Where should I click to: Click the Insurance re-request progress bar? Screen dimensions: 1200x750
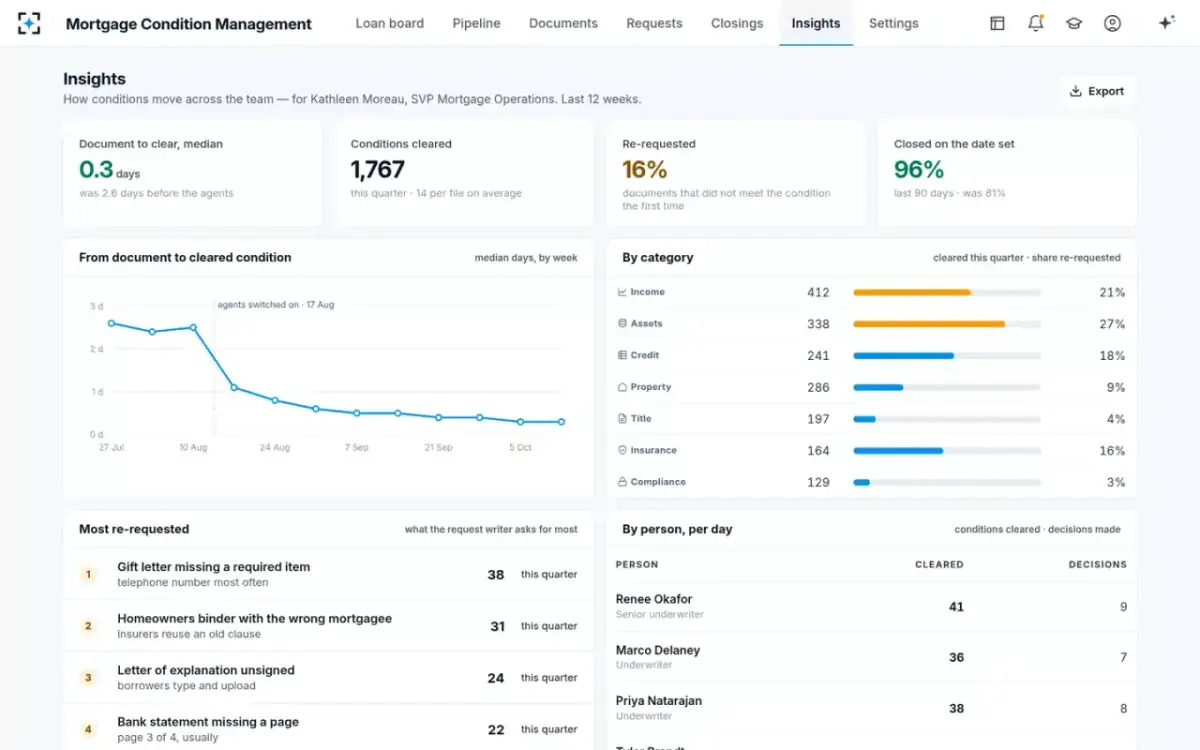(947, 450)
